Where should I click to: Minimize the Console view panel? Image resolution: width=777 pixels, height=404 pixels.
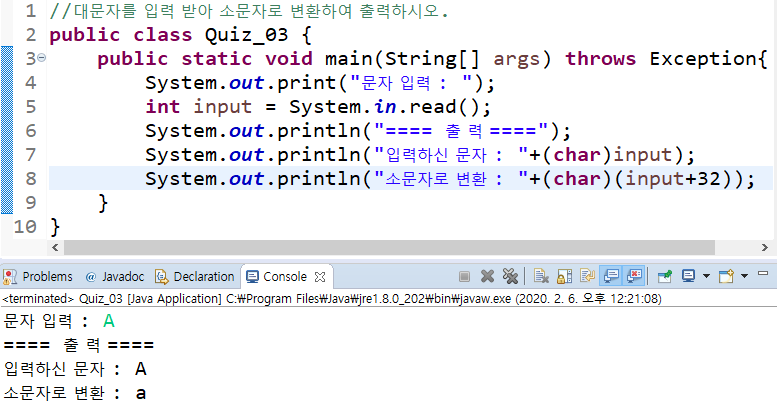pos(763,273)
